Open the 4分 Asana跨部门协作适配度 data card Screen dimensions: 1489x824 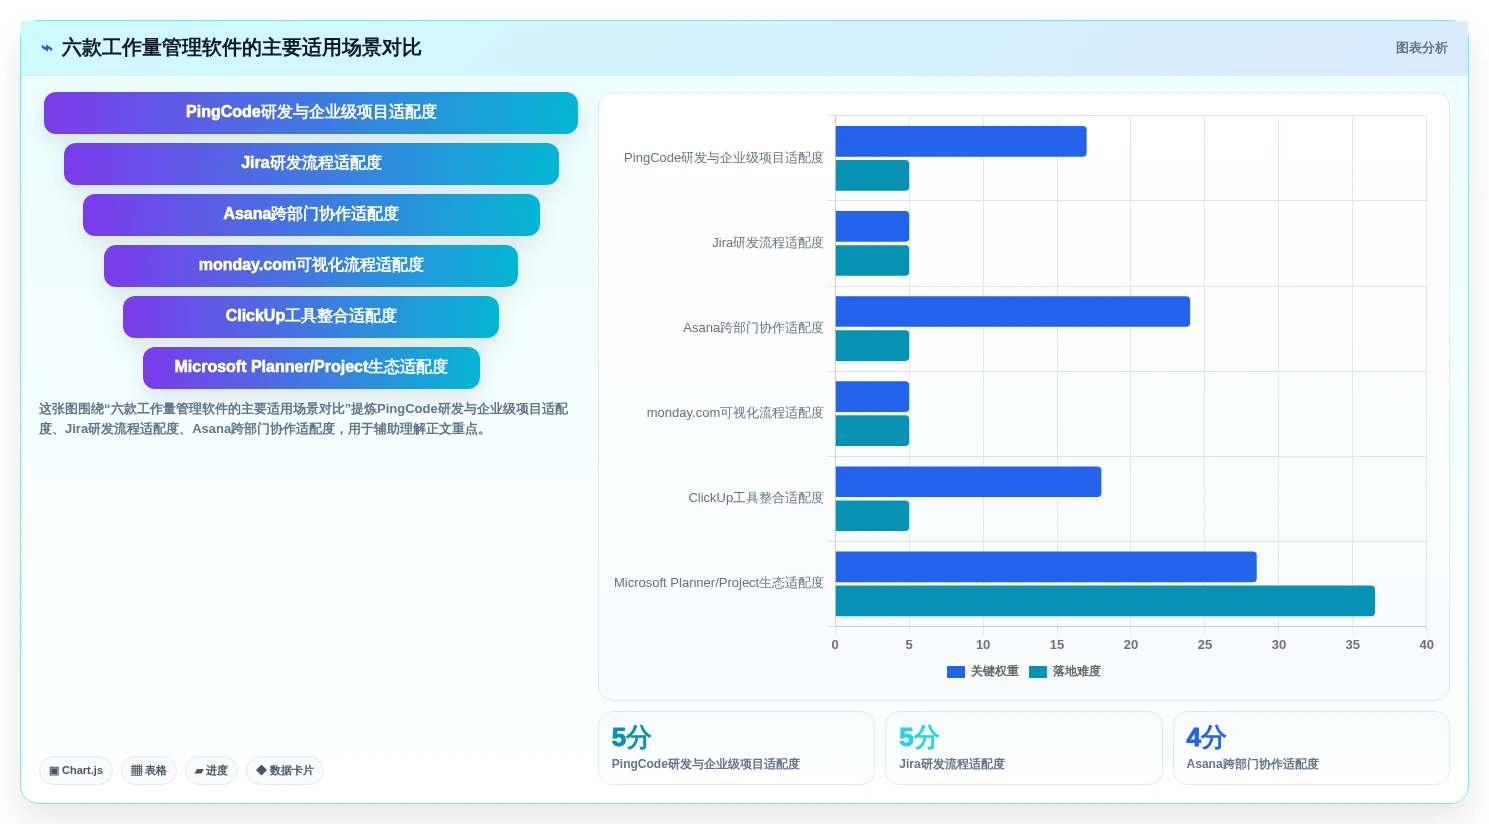(1311, 748)
